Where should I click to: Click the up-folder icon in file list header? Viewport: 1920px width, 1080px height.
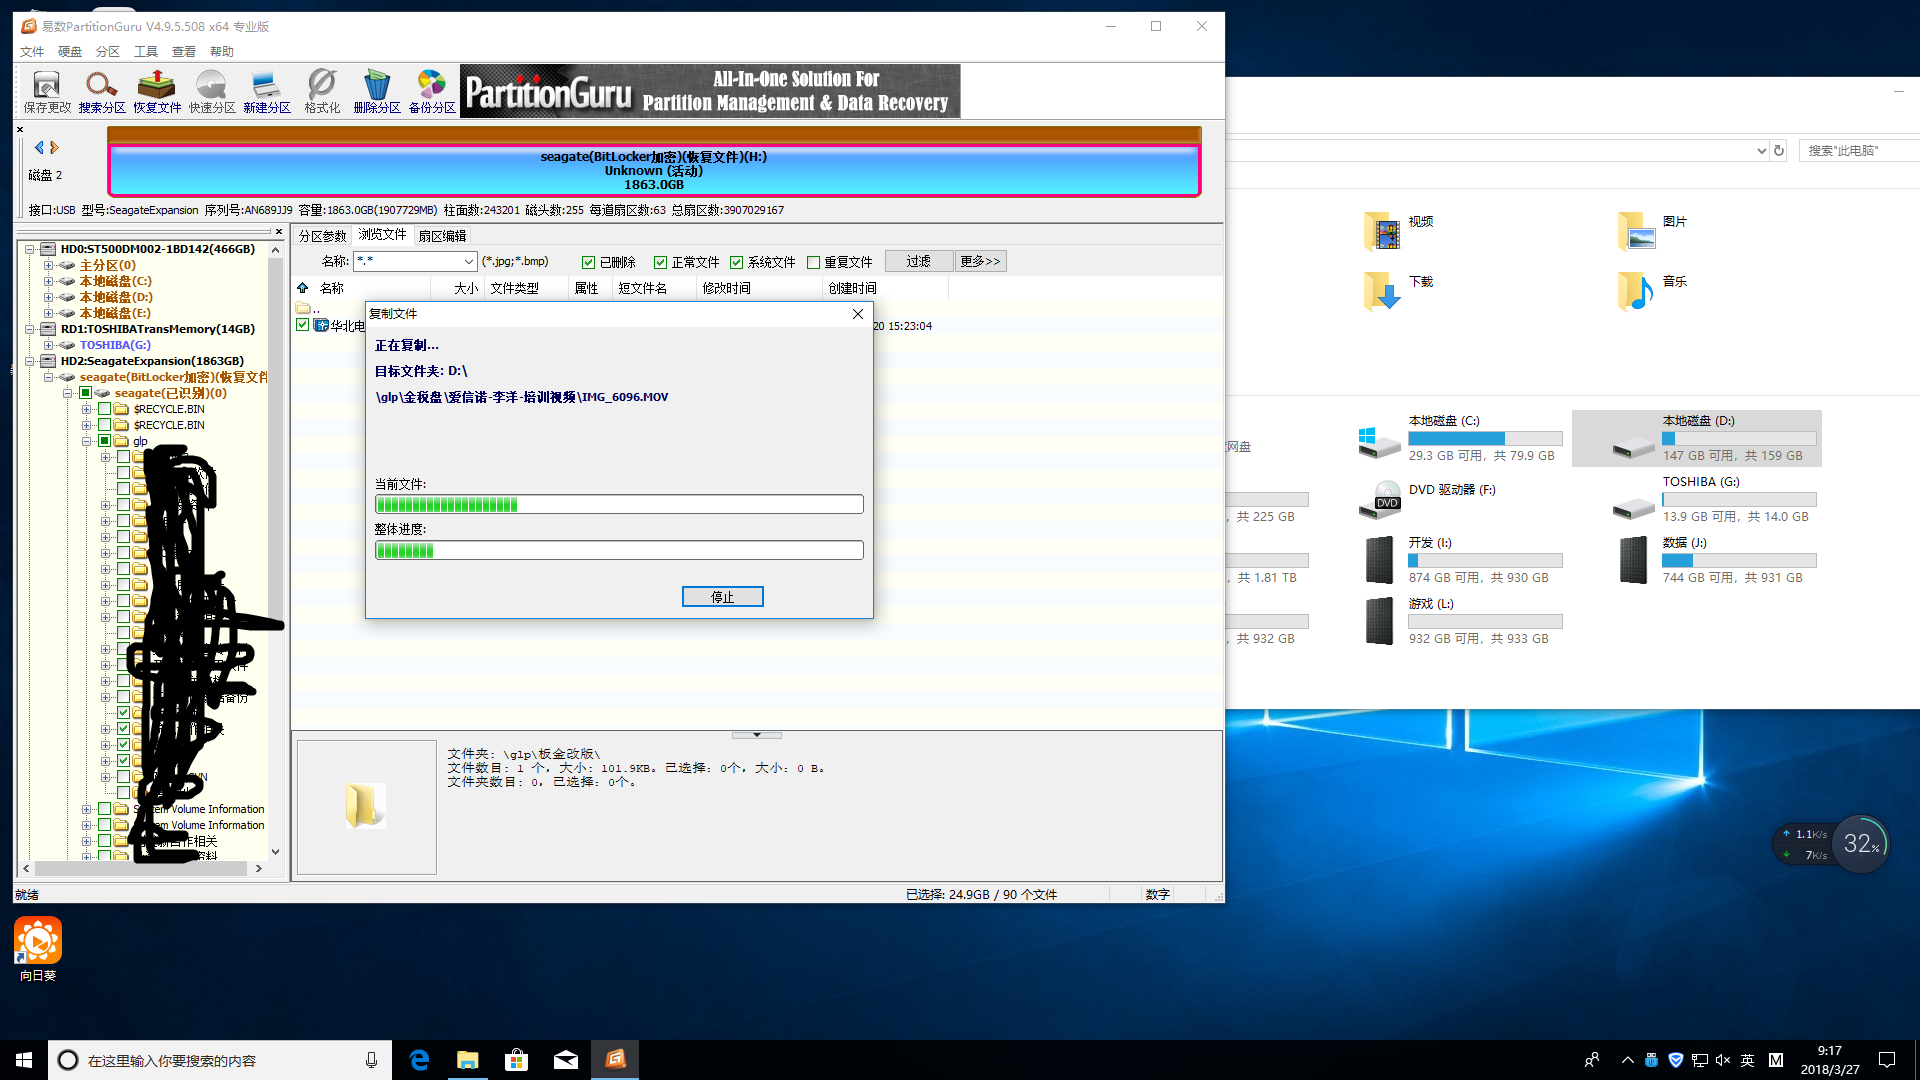click(x=303, y=288)
